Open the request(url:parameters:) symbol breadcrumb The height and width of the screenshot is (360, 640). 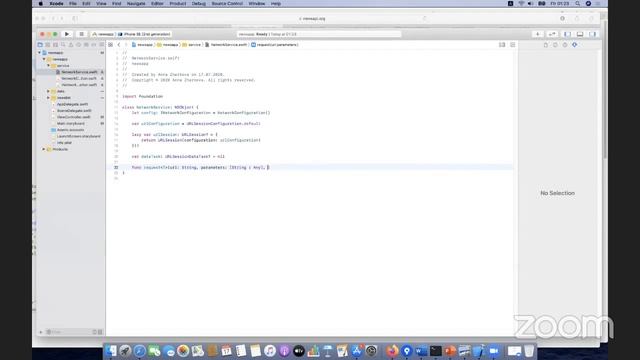tap(275, 45)
